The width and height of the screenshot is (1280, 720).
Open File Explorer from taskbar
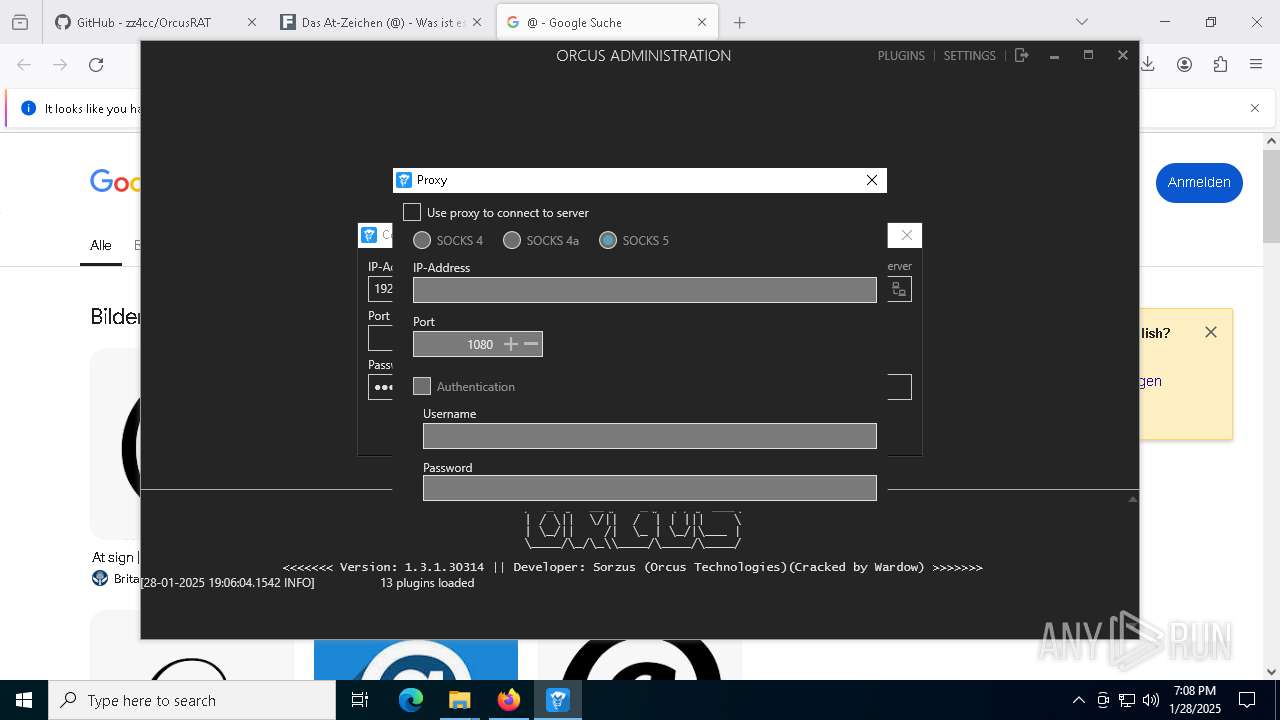[459, 700]
